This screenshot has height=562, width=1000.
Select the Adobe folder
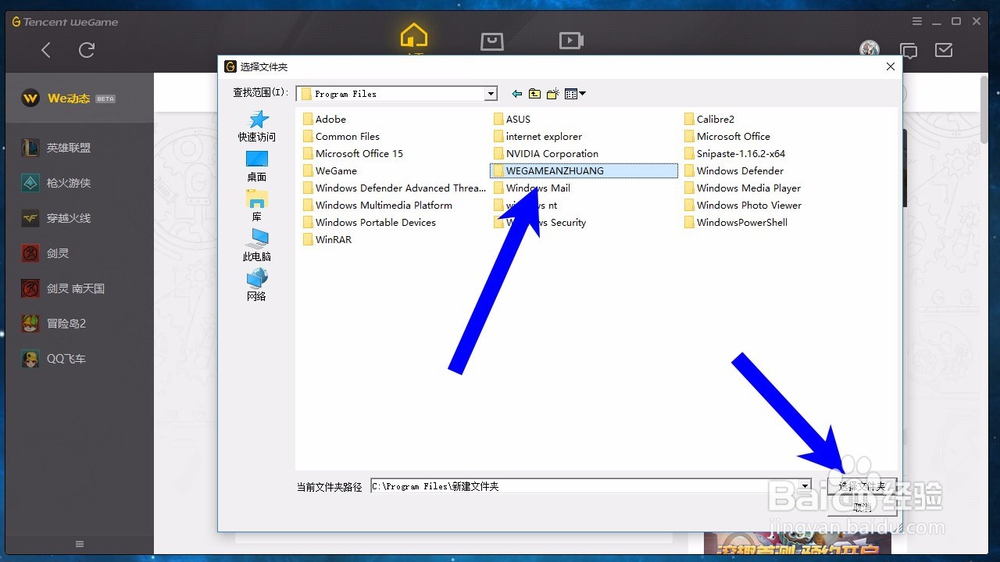pyautogui.click(x=325, y=119)
